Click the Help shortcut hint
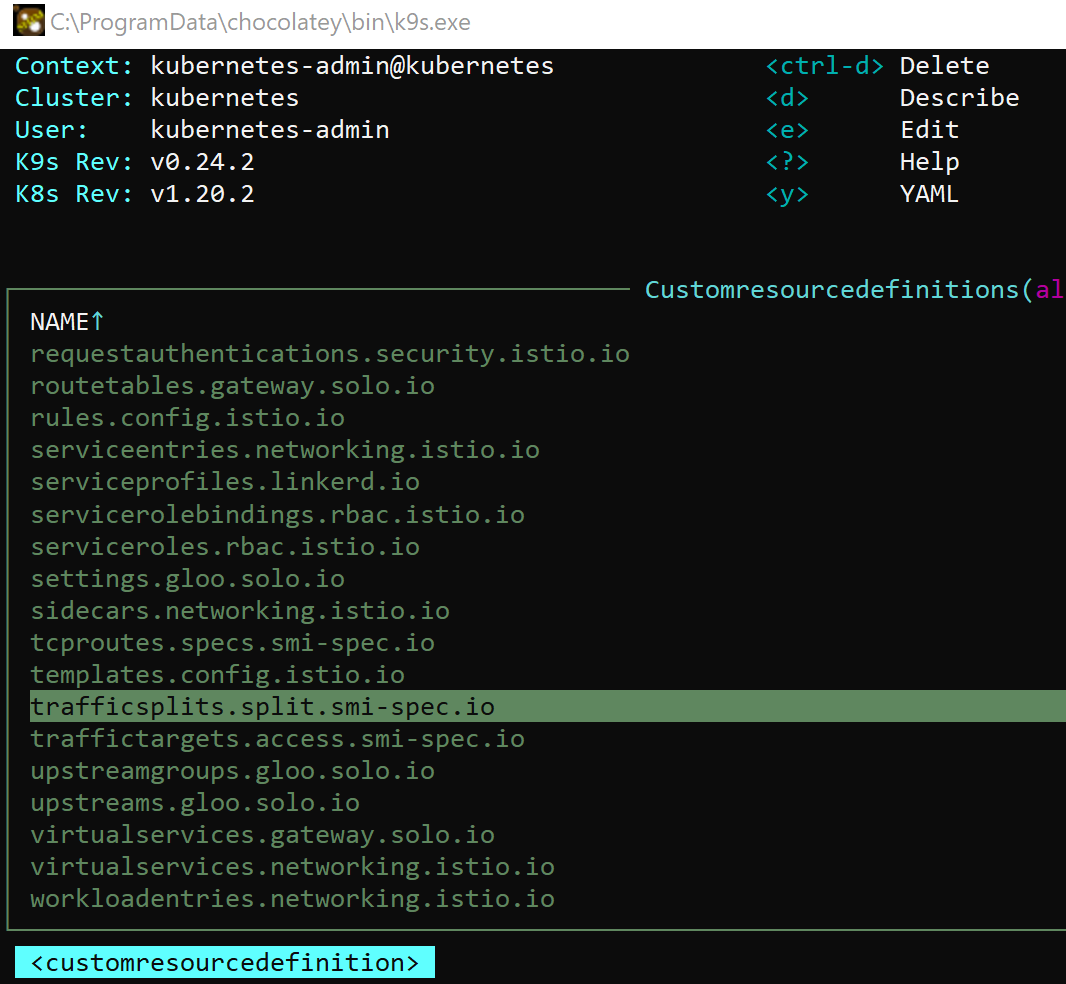 point(929,162)
